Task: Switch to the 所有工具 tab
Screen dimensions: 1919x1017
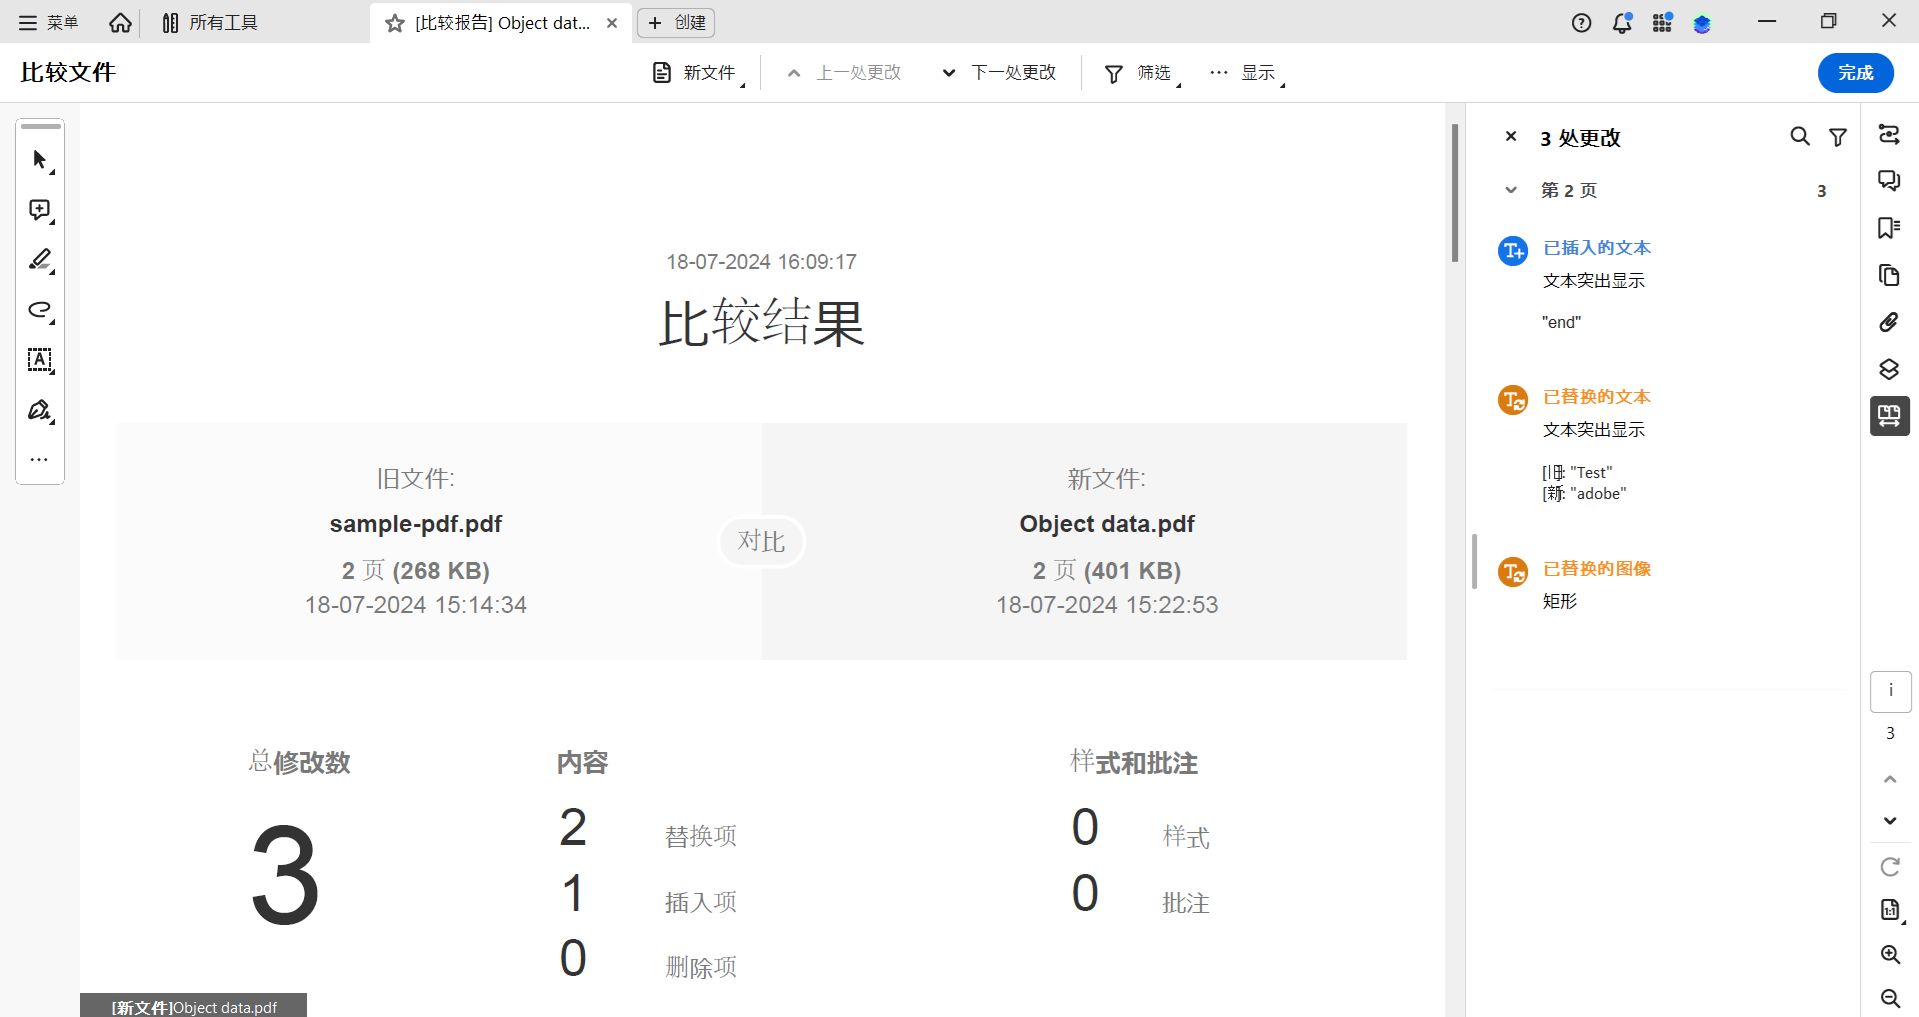Action: tap(211, 22)
